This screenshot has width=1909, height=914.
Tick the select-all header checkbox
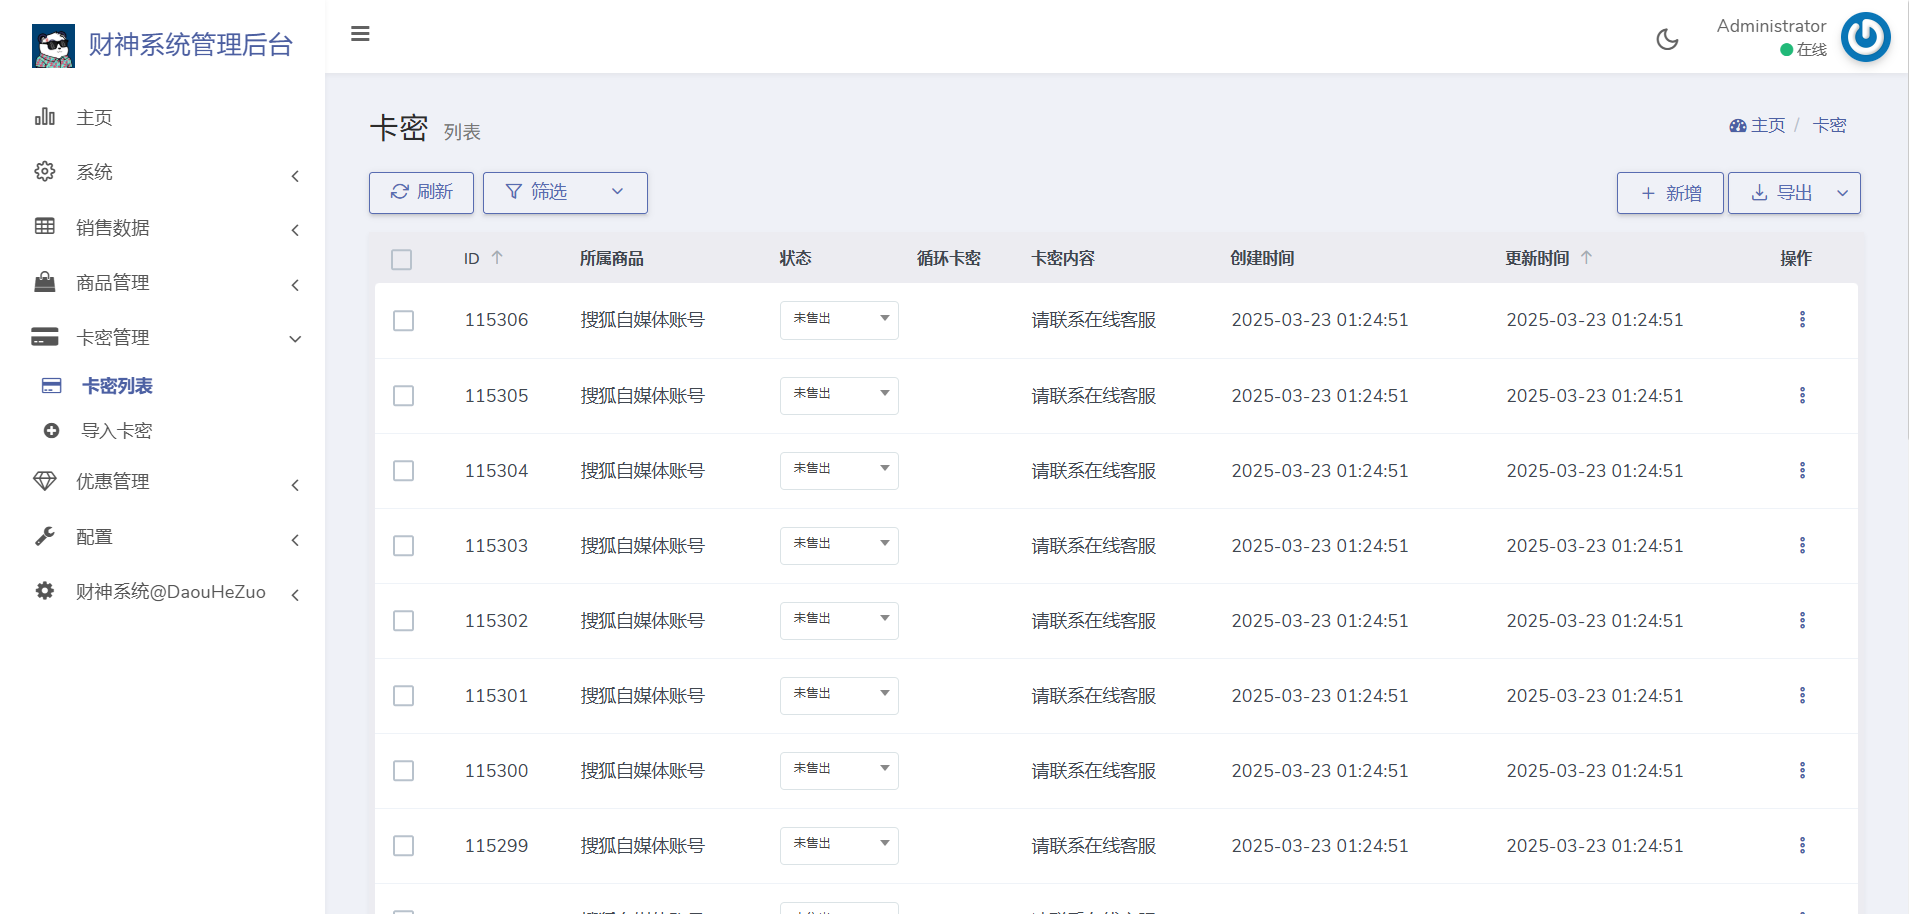[402, 260]
